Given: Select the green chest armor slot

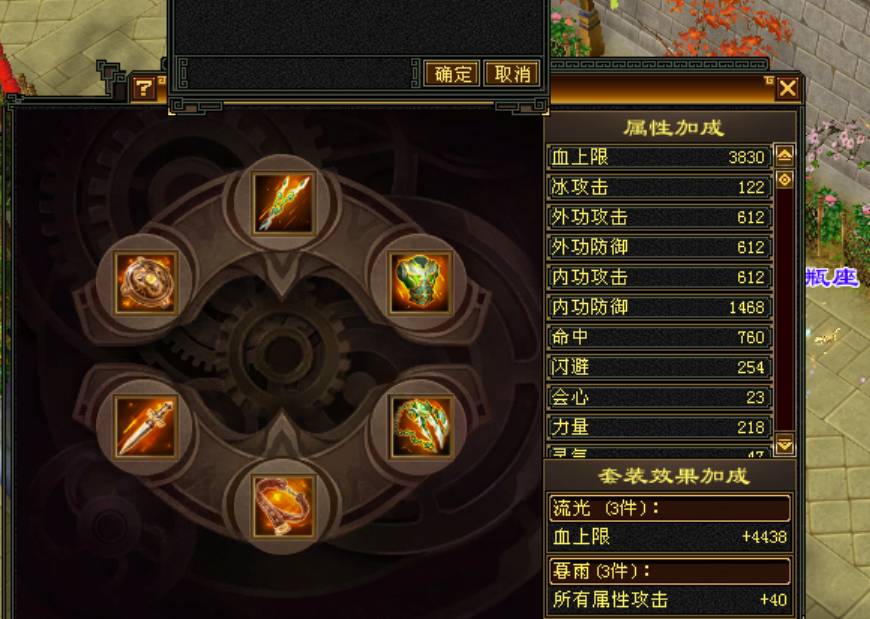Looking at the screenshot, I should point(421,283).
